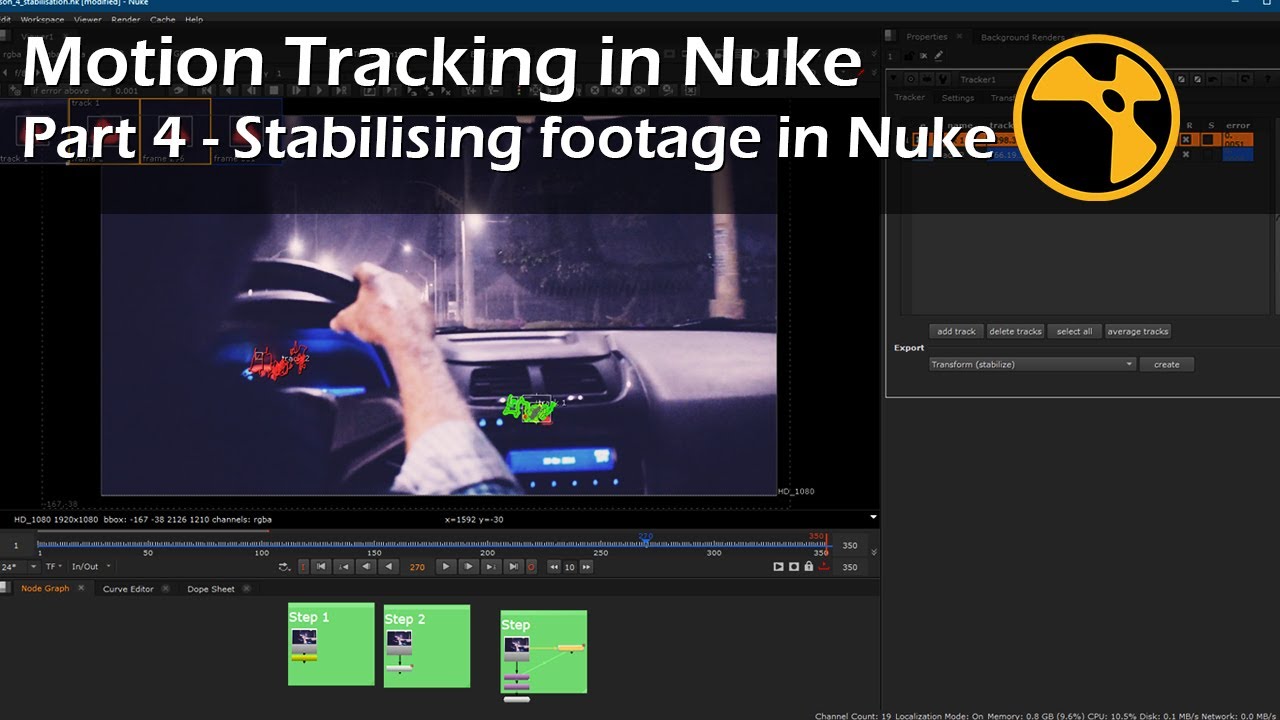The height and width of the screenshot is (720, 1280).
Task: Switch to the Curve Editor tab
Action: coord(128,589)
